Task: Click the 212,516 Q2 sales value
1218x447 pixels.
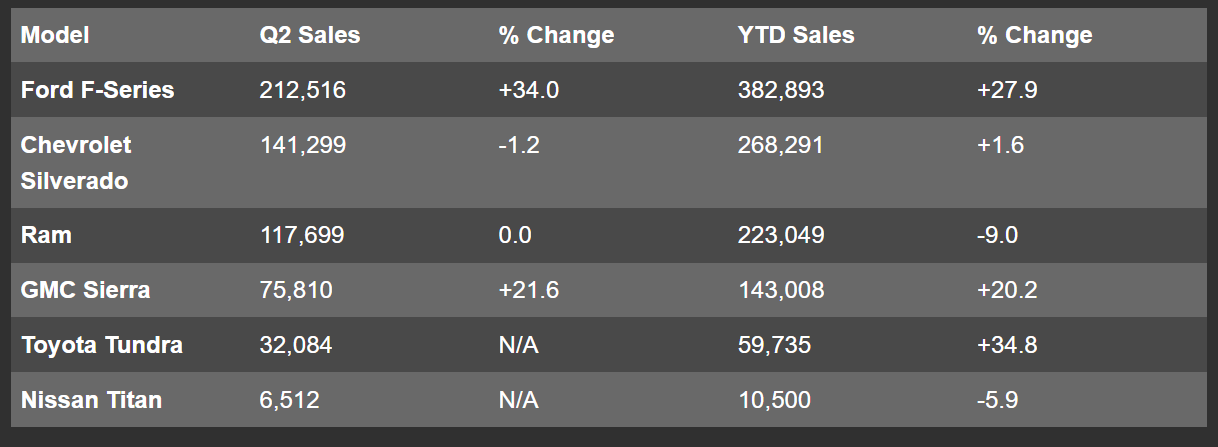Action: click(302, 90)
